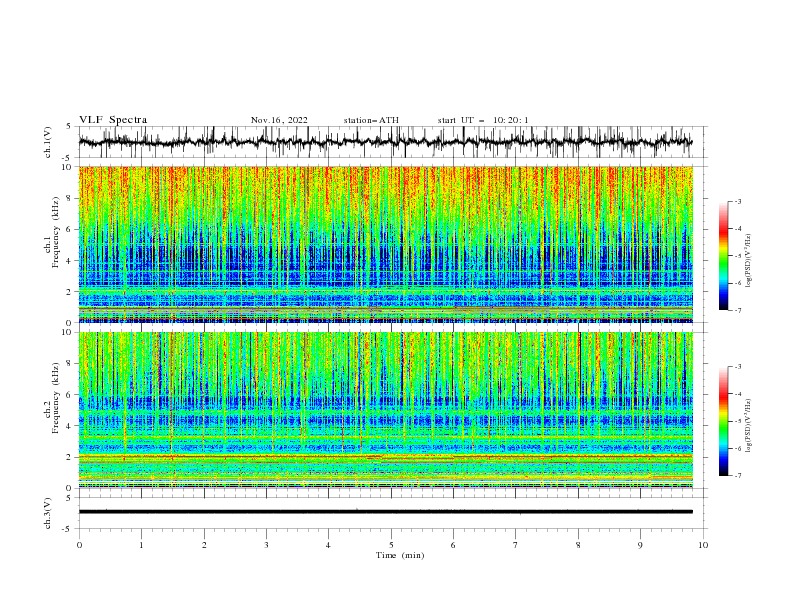
Task: Click inside the ch.2 spectrogram panel
Action: tap(386, 410)
